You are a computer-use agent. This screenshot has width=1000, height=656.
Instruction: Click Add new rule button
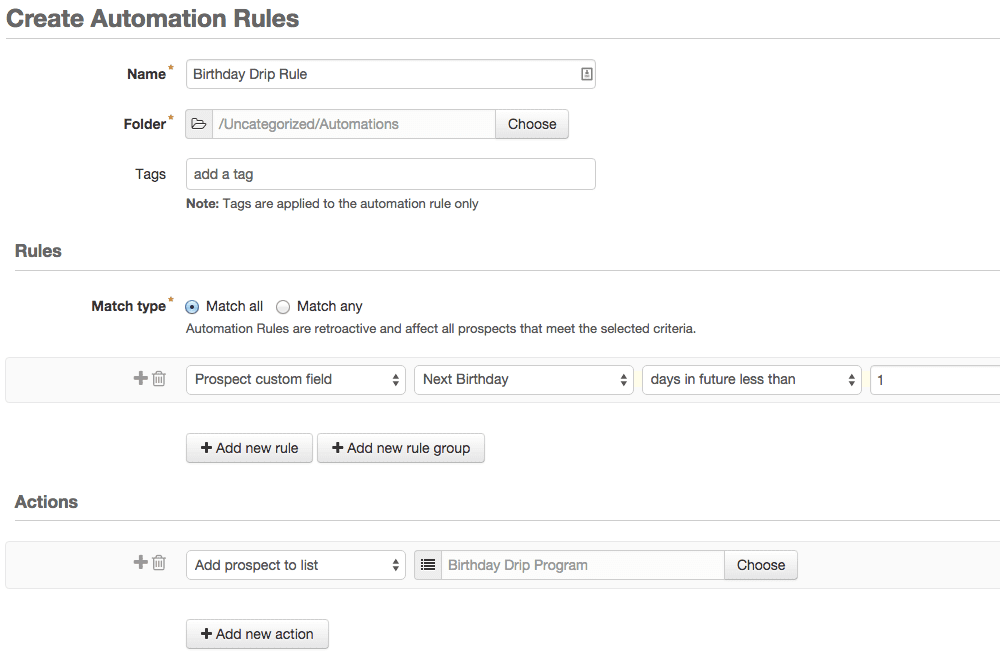(x=249, y=448)
